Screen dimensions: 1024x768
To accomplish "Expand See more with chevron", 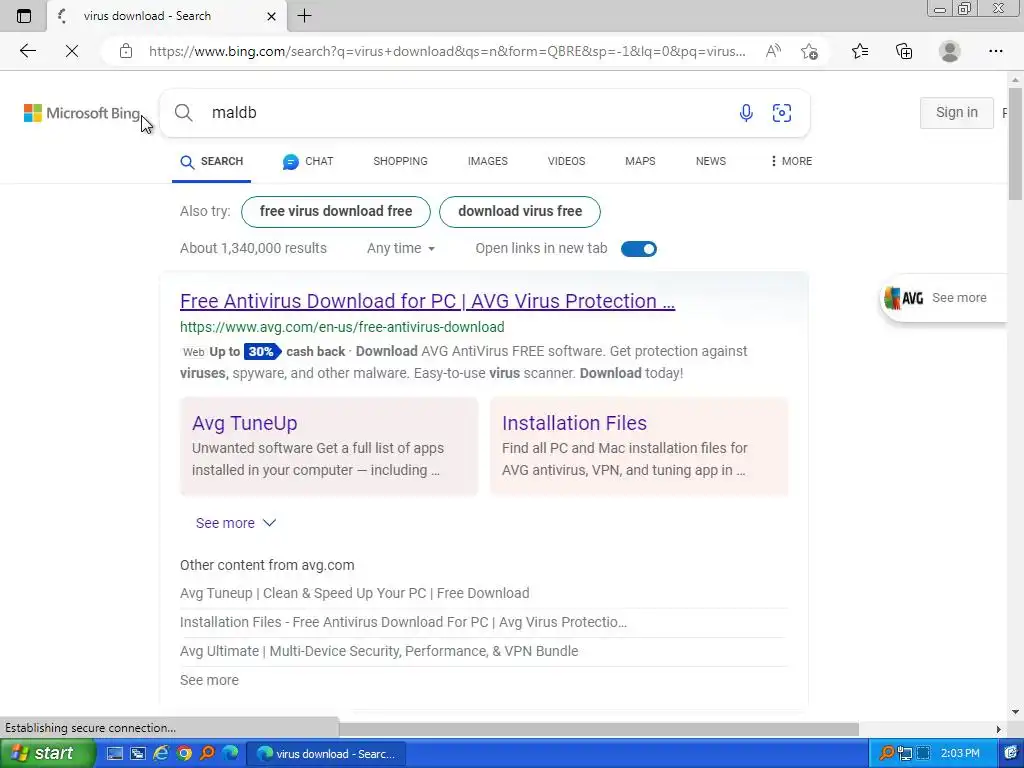I will coord(236,523).
